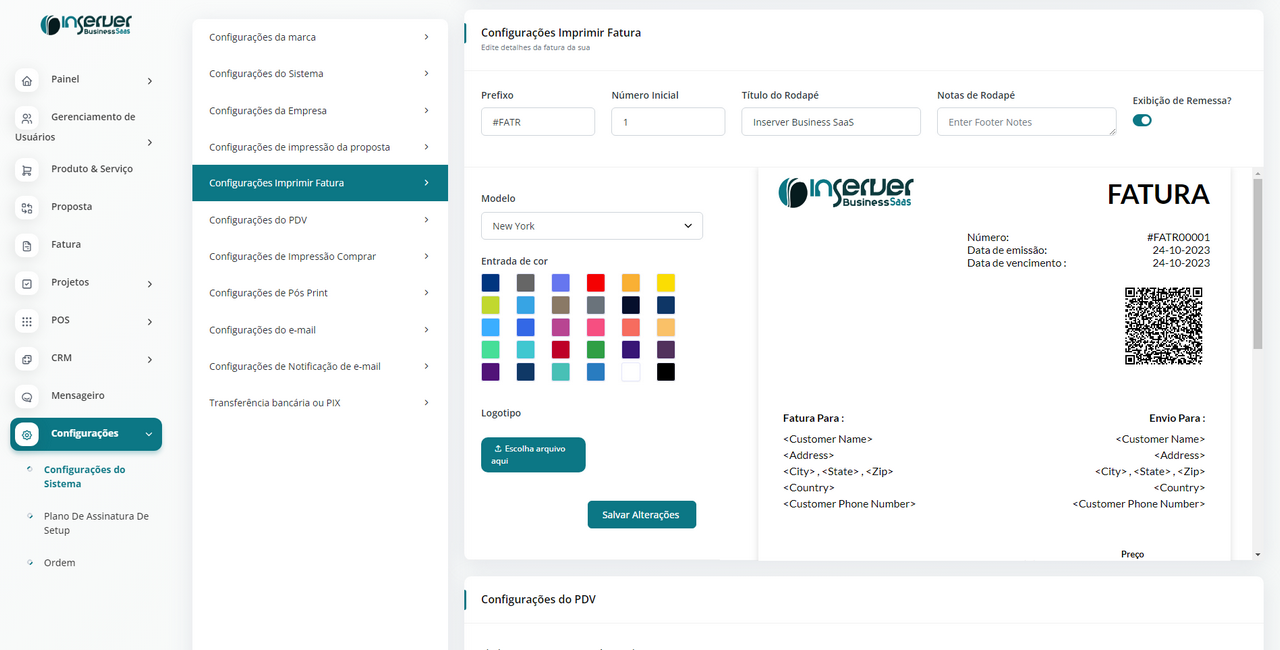The height and width of the screenshot is (650, 1280).
Task: Click the Fatura document icon
Action: click(27, 245)
